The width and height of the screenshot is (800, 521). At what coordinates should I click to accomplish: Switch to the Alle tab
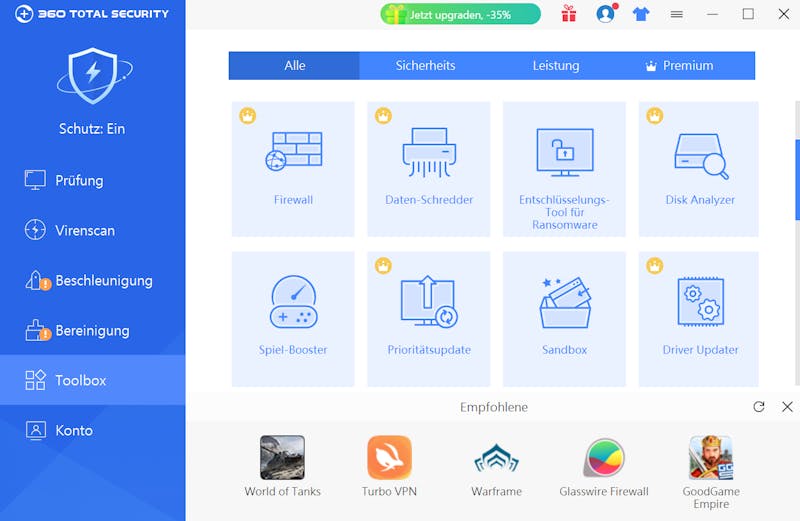294,65
